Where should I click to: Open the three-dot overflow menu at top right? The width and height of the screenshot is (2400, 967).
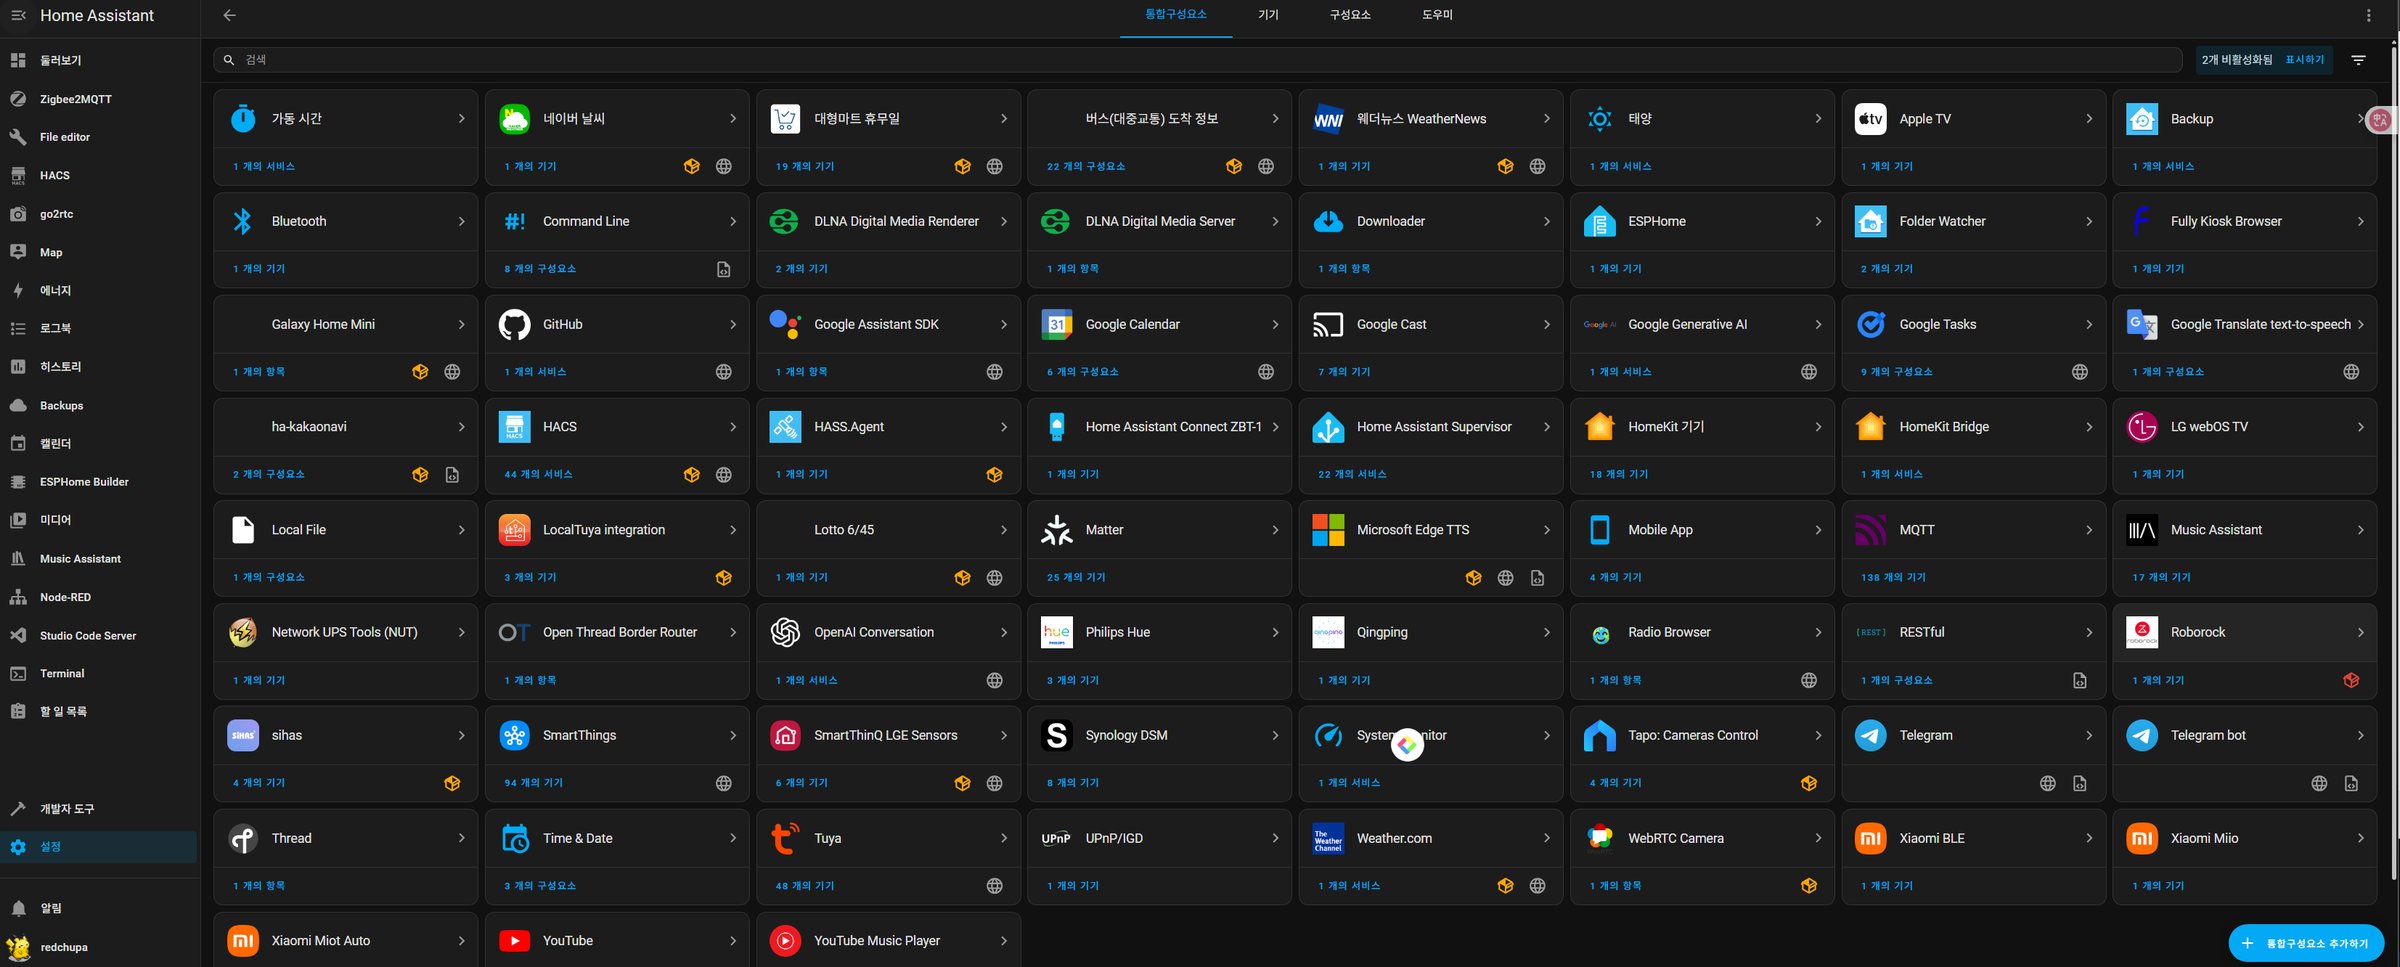click(x=2368, y=15)
